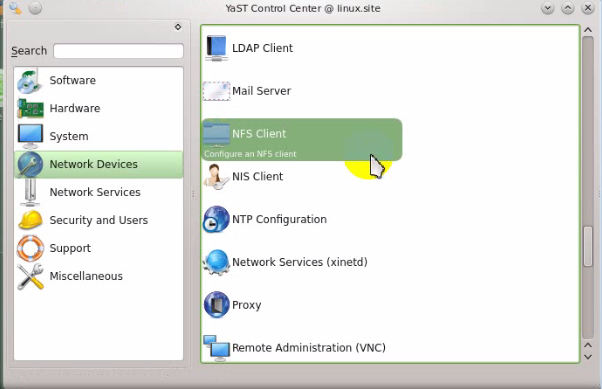Click the scrollbar down arrow at bottom
Viewport: 602px width, 389px height.
coord(588,357)
